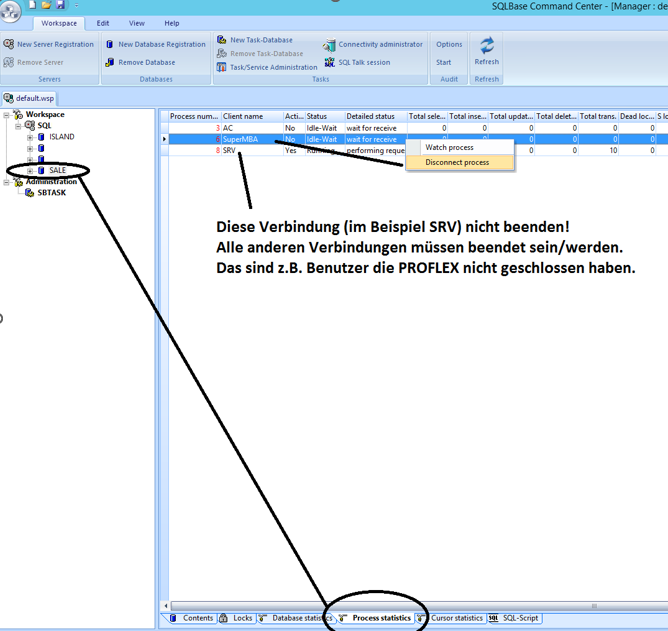Collapse the Workspace tree node
The height and width of the screenshot is (631, 668).
pos(7,115)
